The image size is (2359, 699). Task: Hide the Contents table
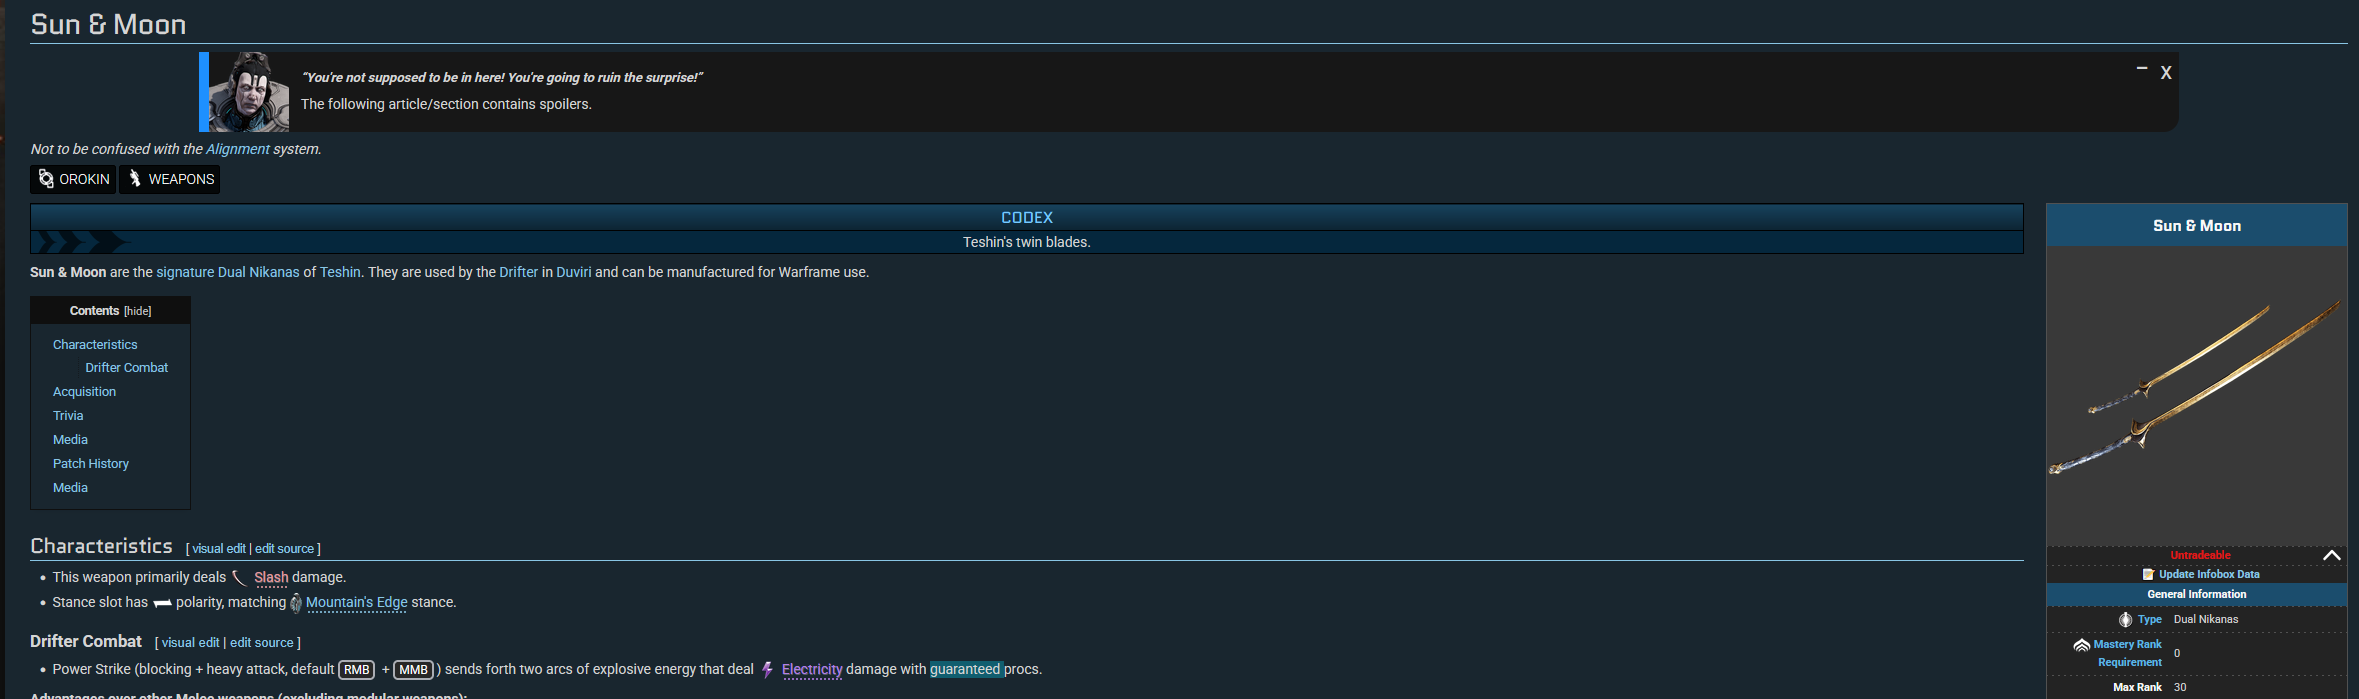click(138, 311)
